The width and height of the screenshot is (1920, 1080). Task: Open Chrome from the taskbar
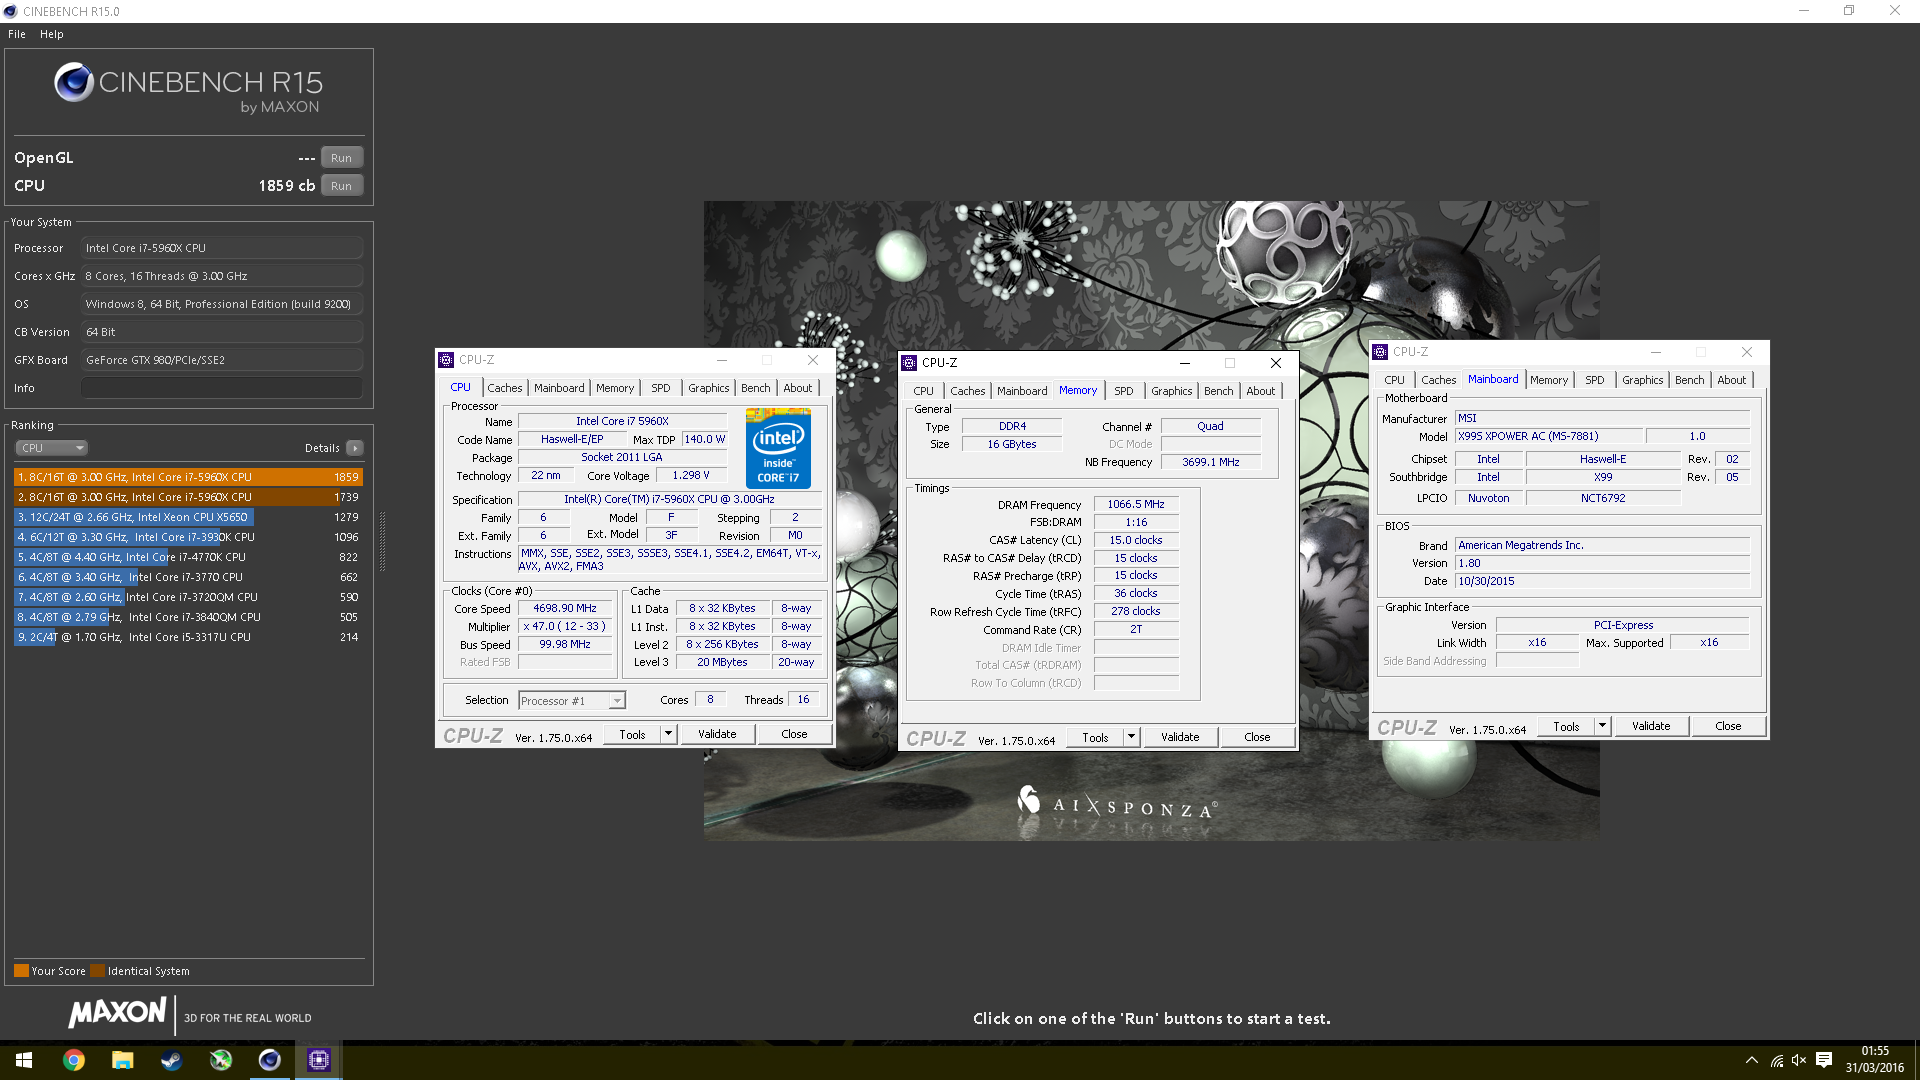click(x=73, y=1060)
